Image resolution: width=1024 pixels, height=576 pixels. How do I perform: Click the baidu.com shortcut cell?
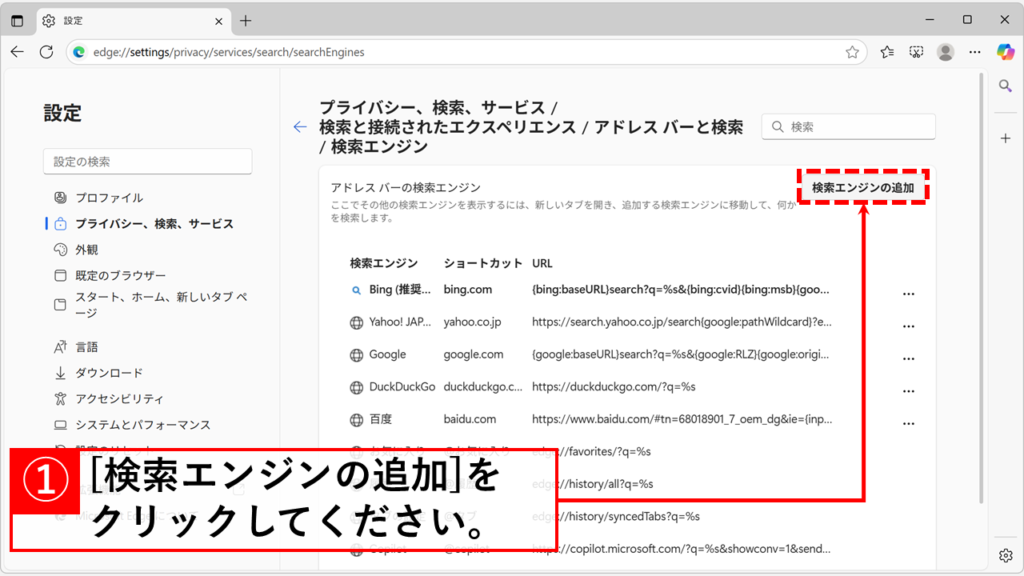coord(470,419)
